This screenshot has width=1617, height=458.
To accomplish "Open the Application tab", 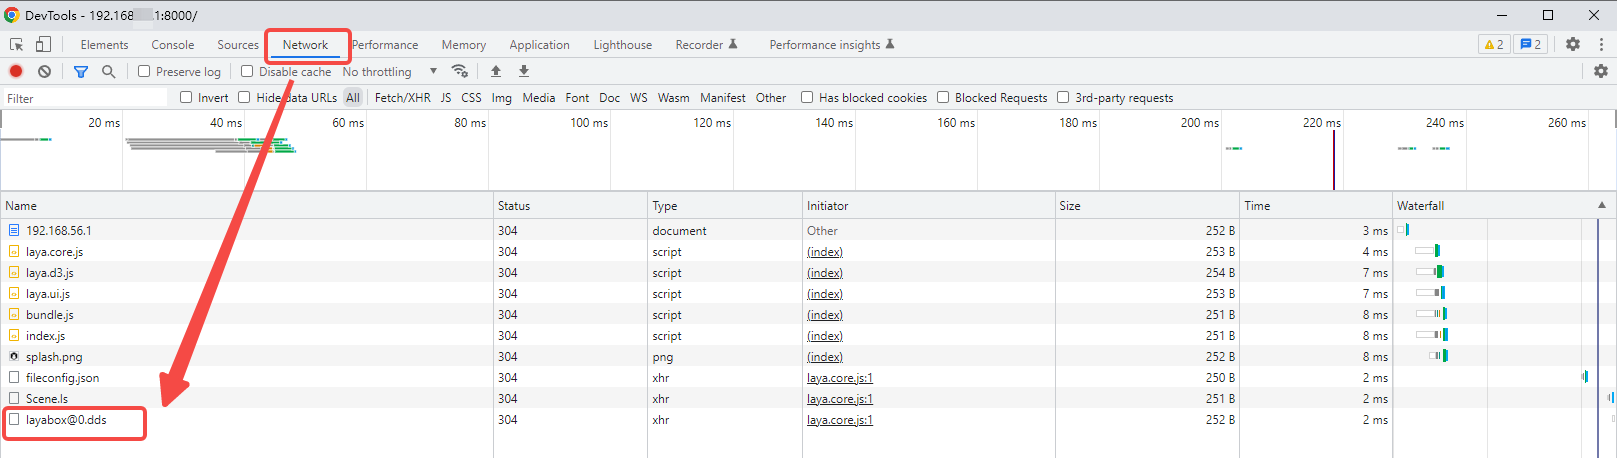I will point(539,45).
